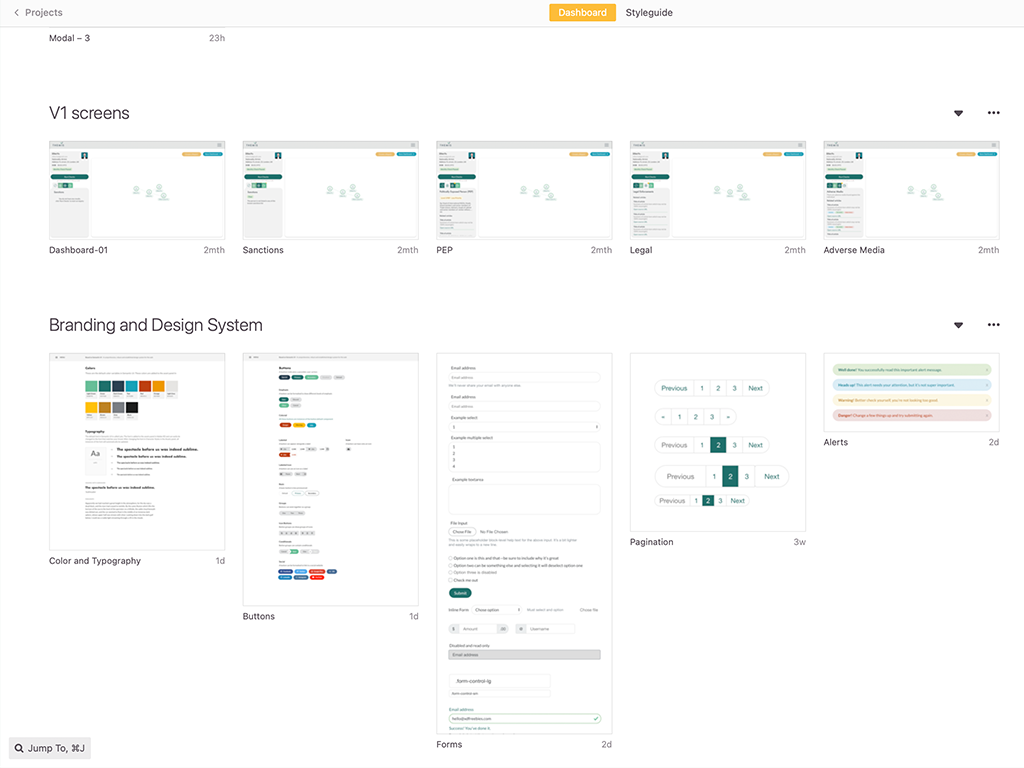Viewport: 1024px width, 768px height.
Task: Open the Sanctions screen thumbnail
Action: point(331,190)
